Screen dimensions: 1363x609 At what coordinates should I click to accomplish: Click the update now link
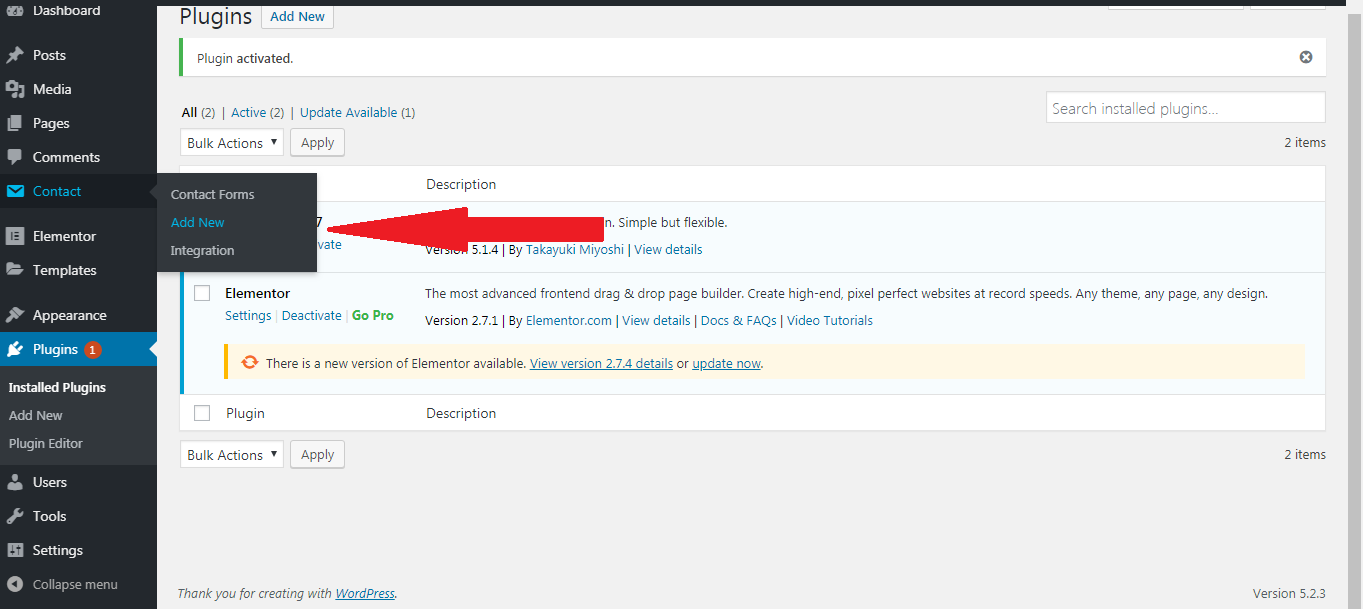pos(726,363)
